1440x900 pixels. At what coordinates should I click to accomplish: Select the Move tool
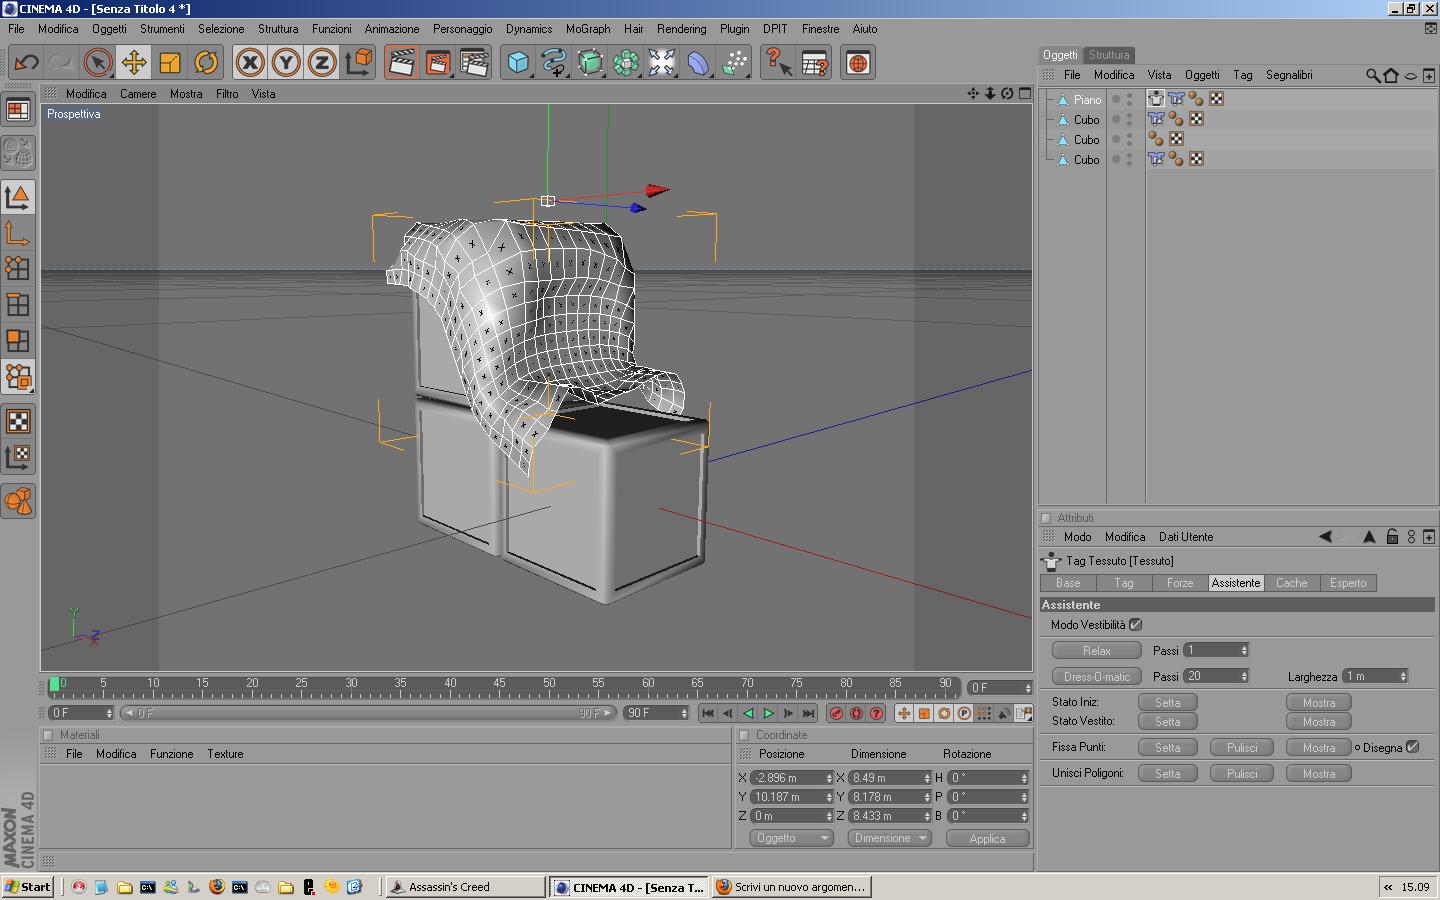point(133,63)
